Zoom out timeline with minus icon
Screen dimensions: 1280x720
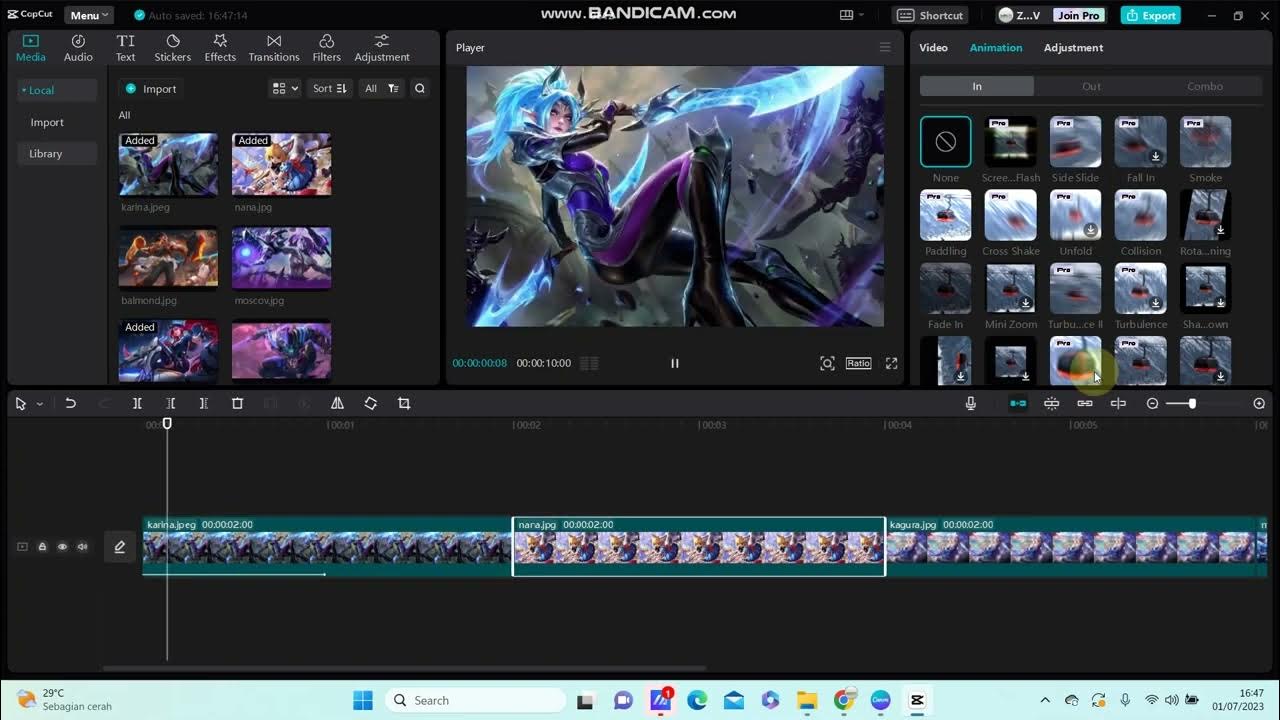point(1152,403)
